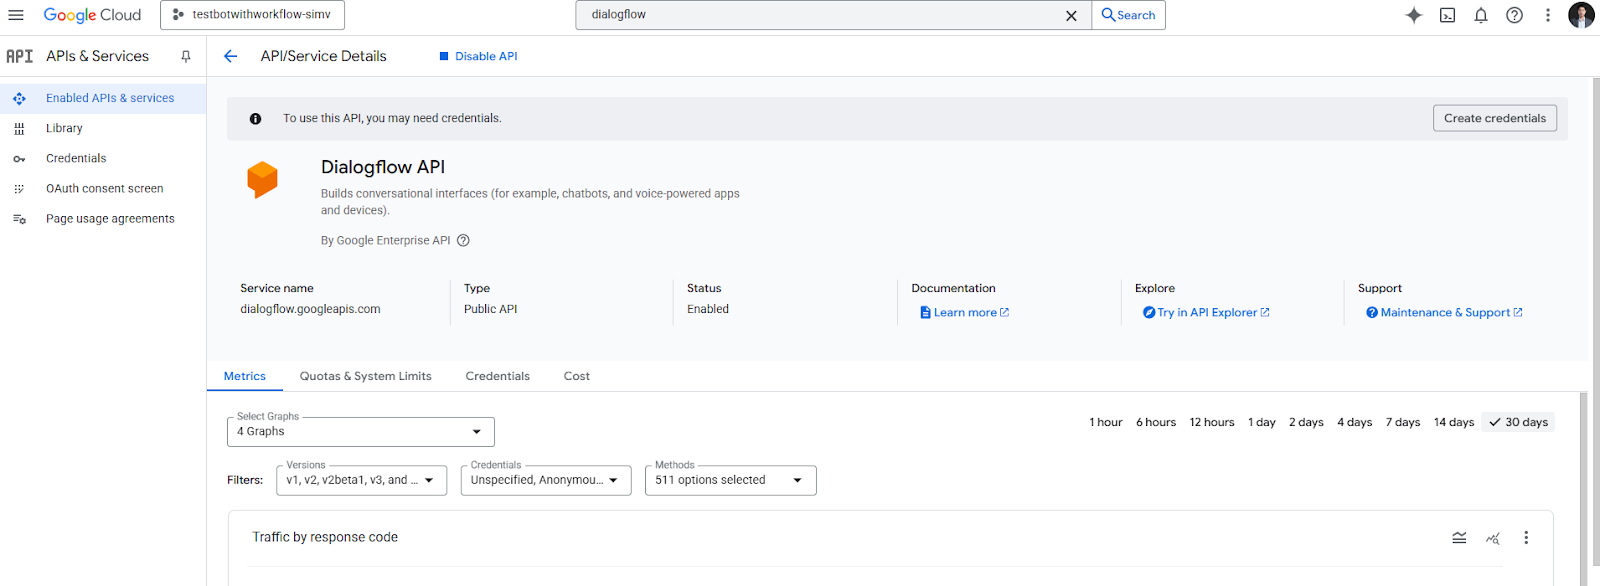
Task: Expand the Methods filter dropdown
Action: [x=731, y=480]
